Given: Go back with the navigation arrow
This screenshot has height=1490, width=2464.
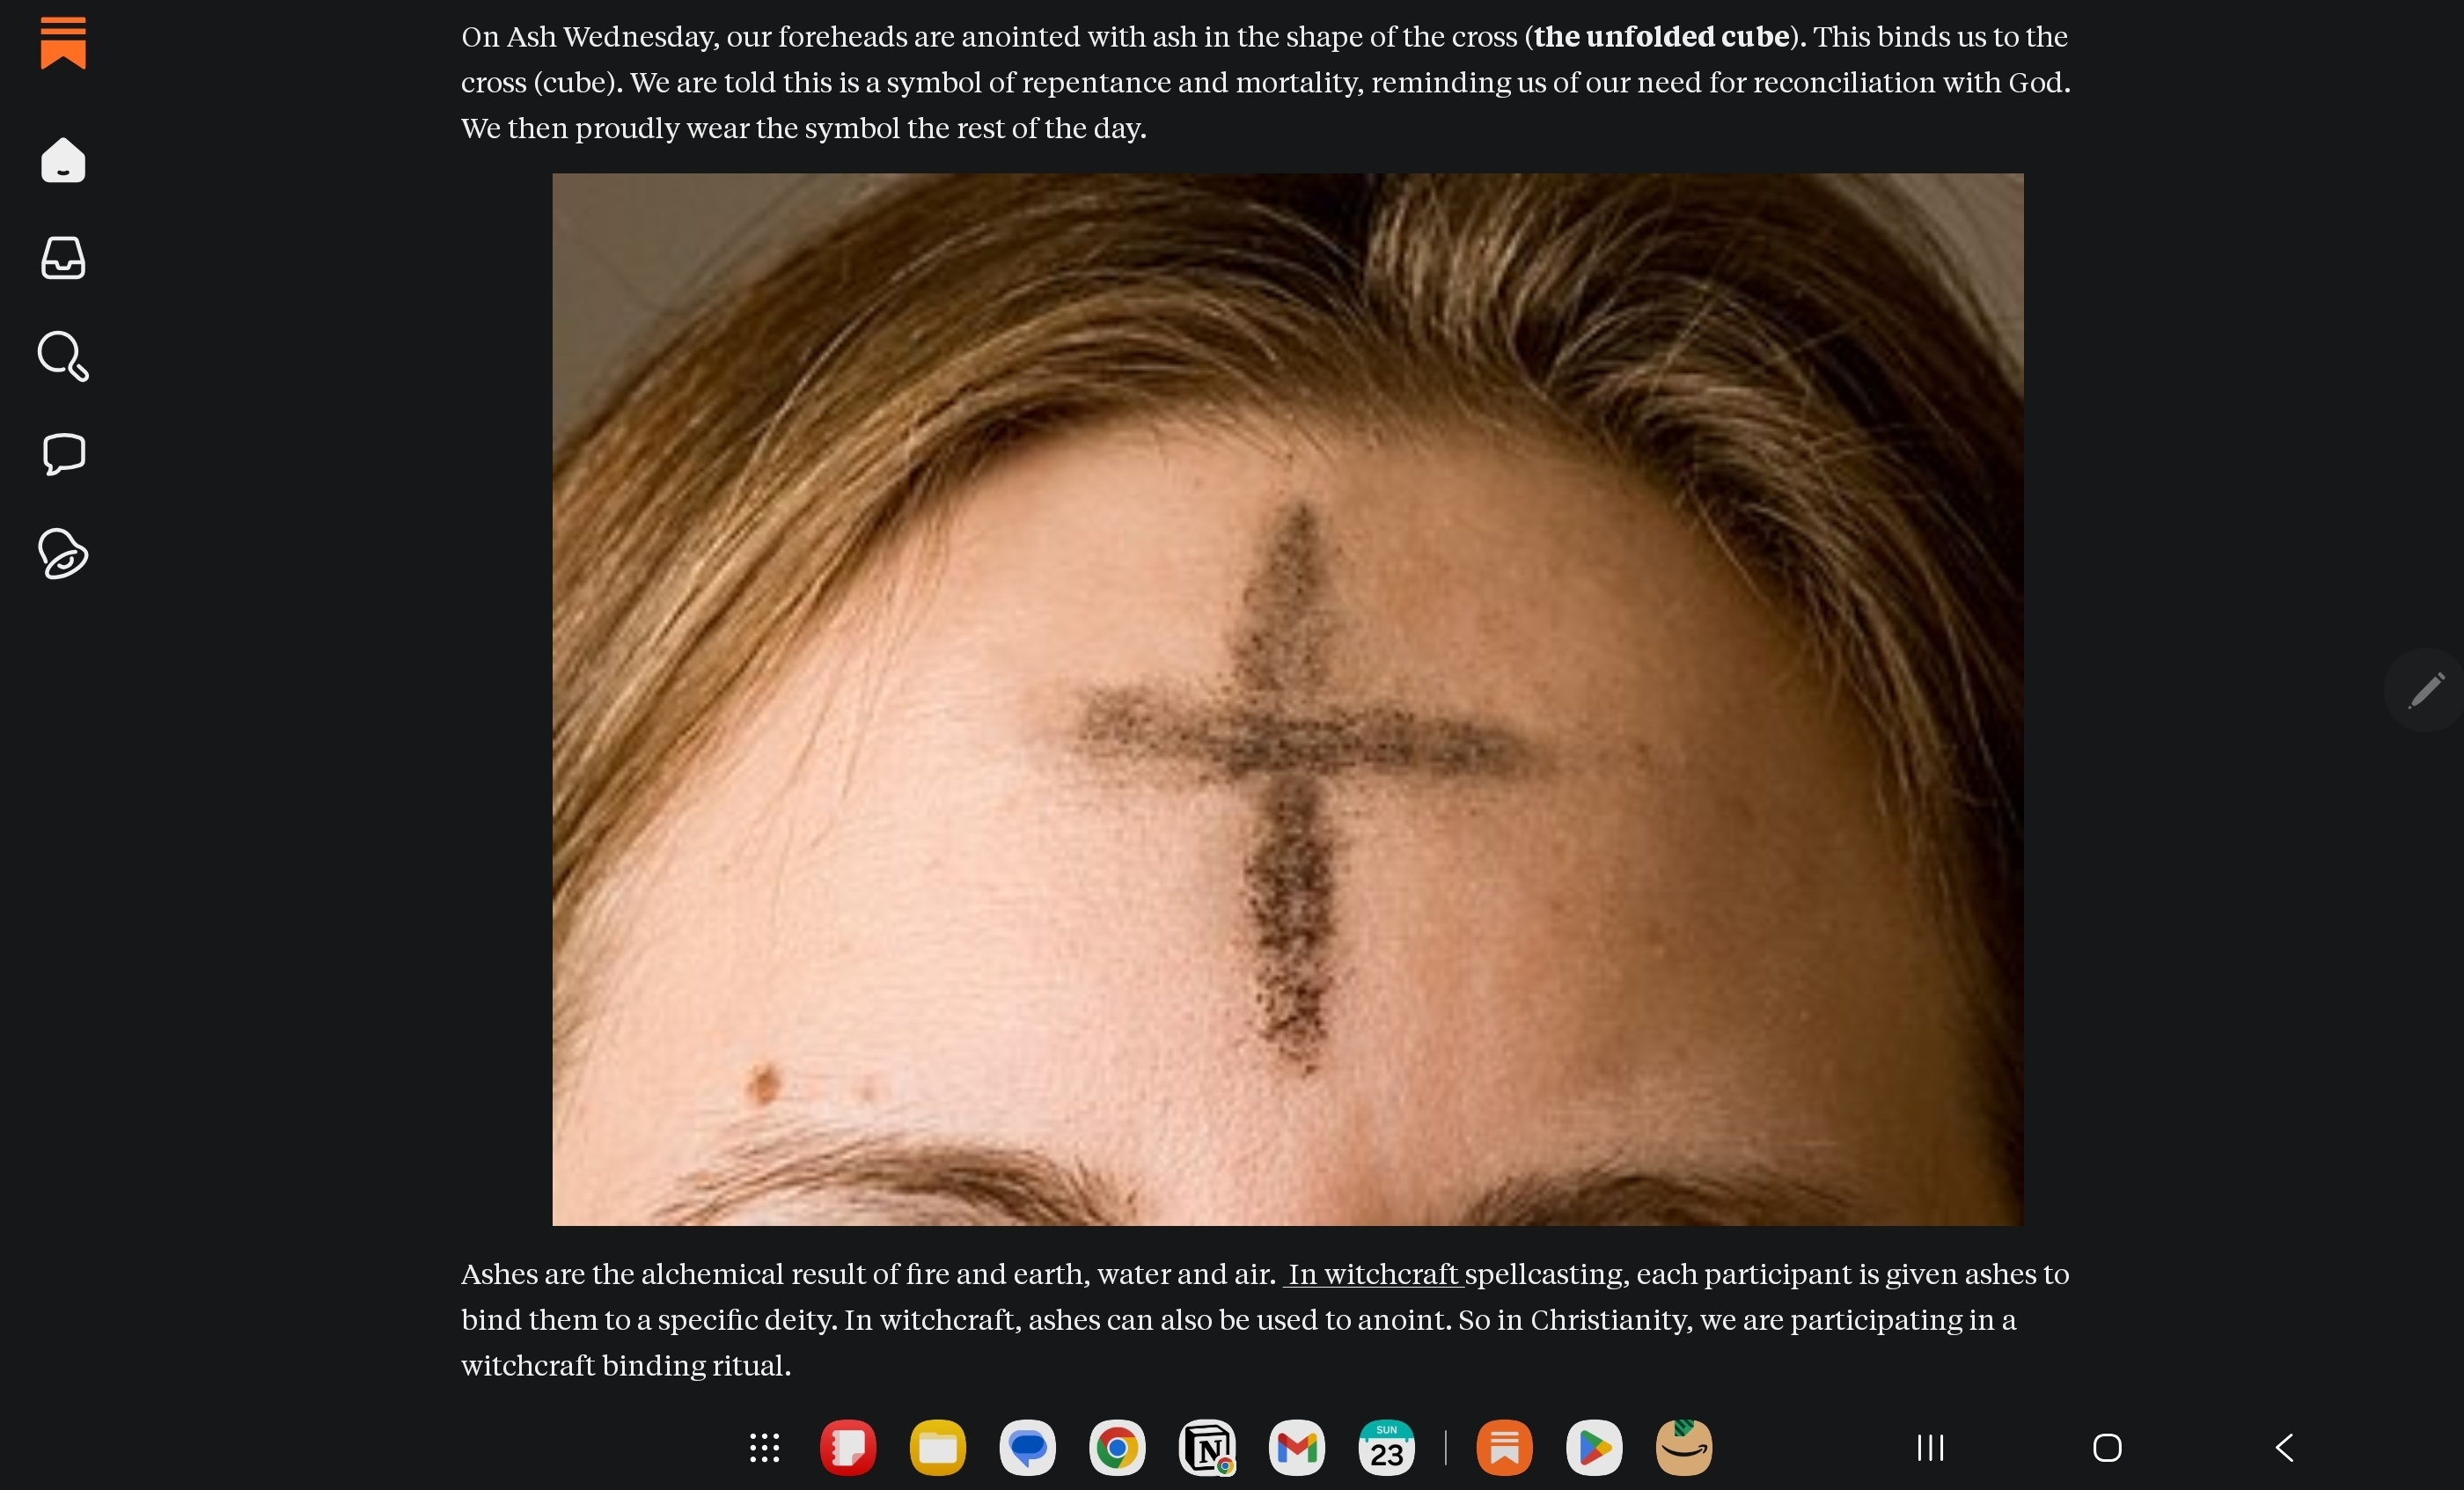Looking at the screenshot, I should pos(2285,1447).
